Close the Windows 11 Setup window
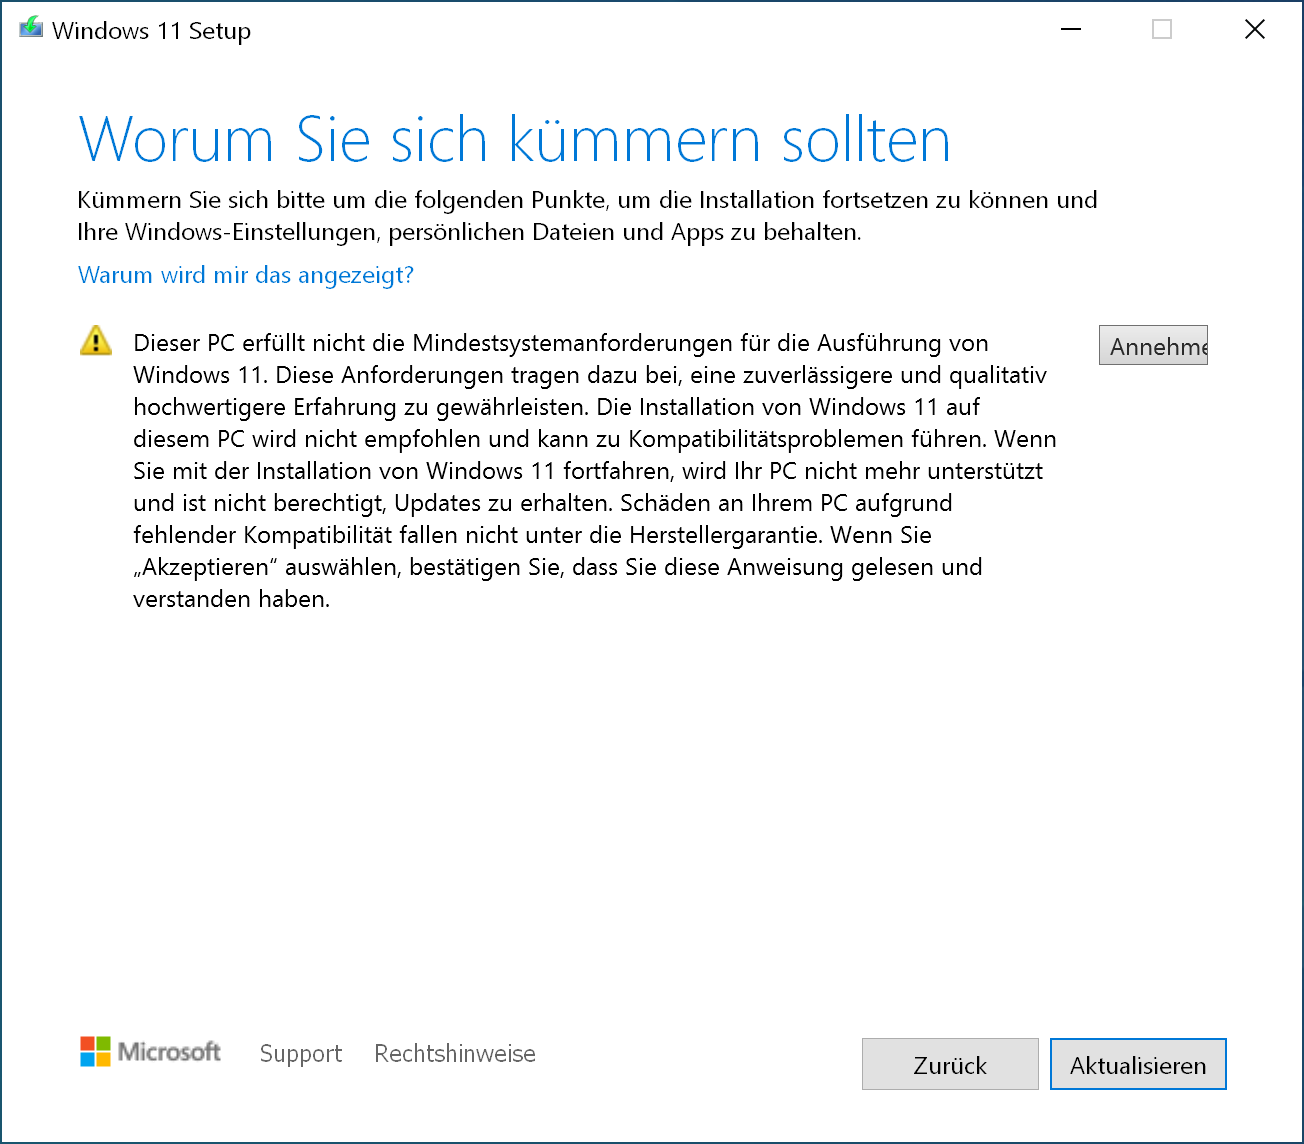 tap(1255, 30)
